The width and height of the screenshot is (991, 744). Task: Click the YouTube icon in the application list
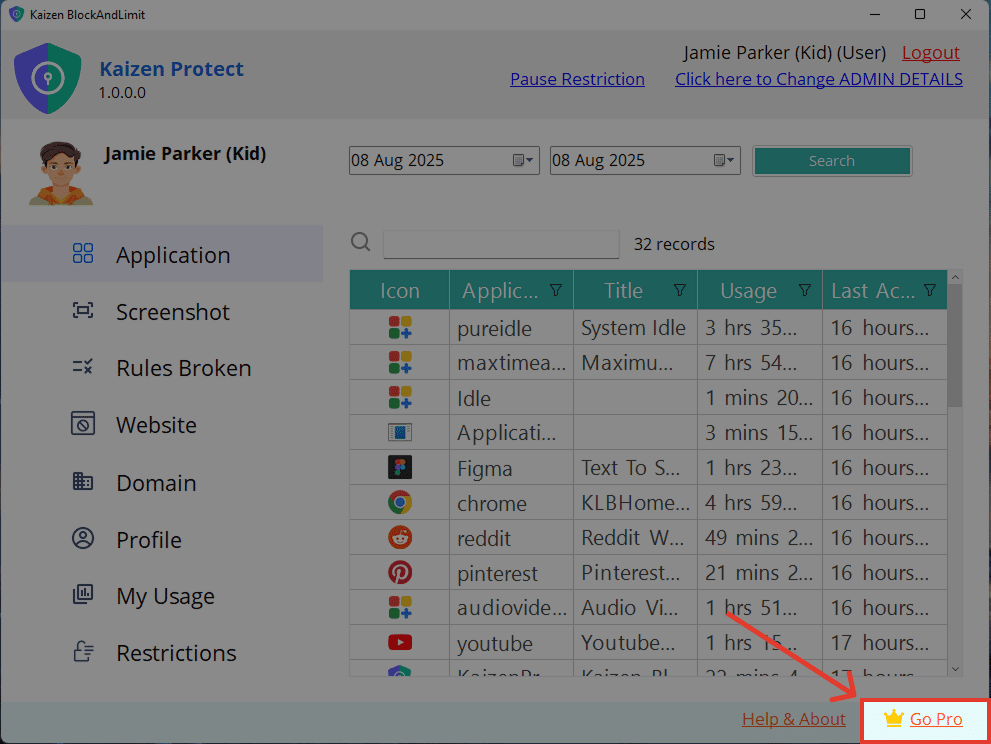399,643
